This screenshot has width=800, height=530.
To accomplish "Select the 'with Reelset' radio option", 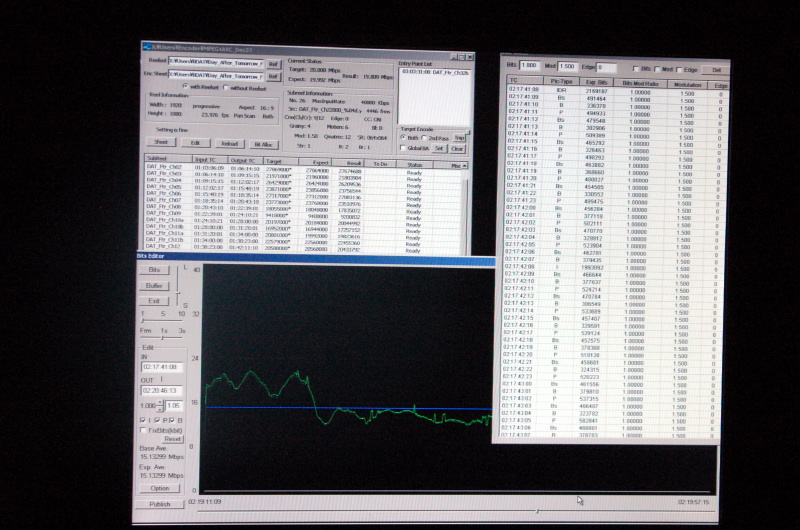I will coord(184,88).
